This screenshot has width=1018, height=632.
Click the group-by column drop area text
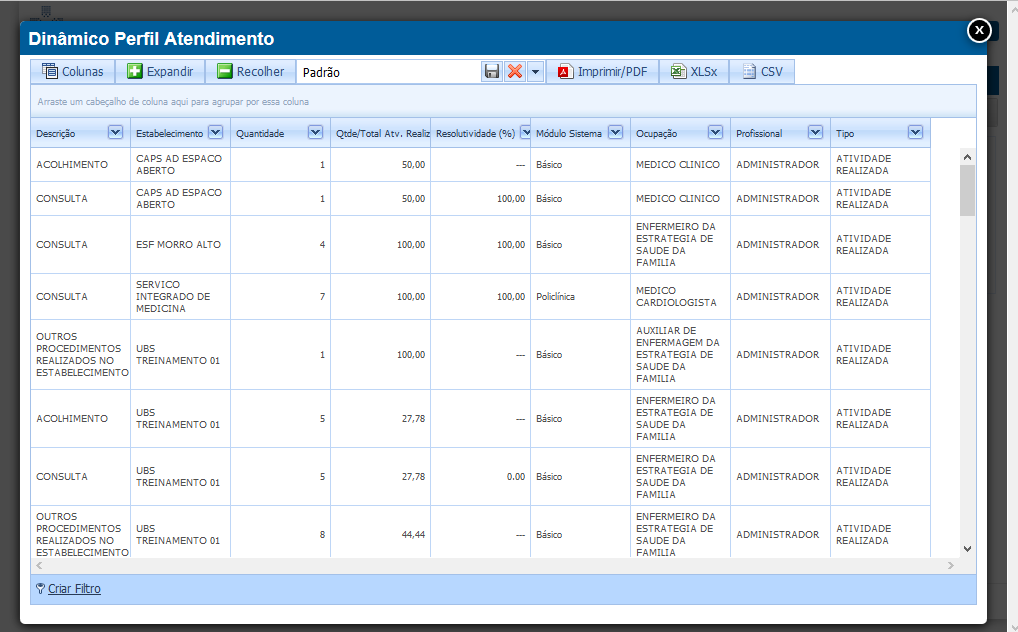click(173, 102)
